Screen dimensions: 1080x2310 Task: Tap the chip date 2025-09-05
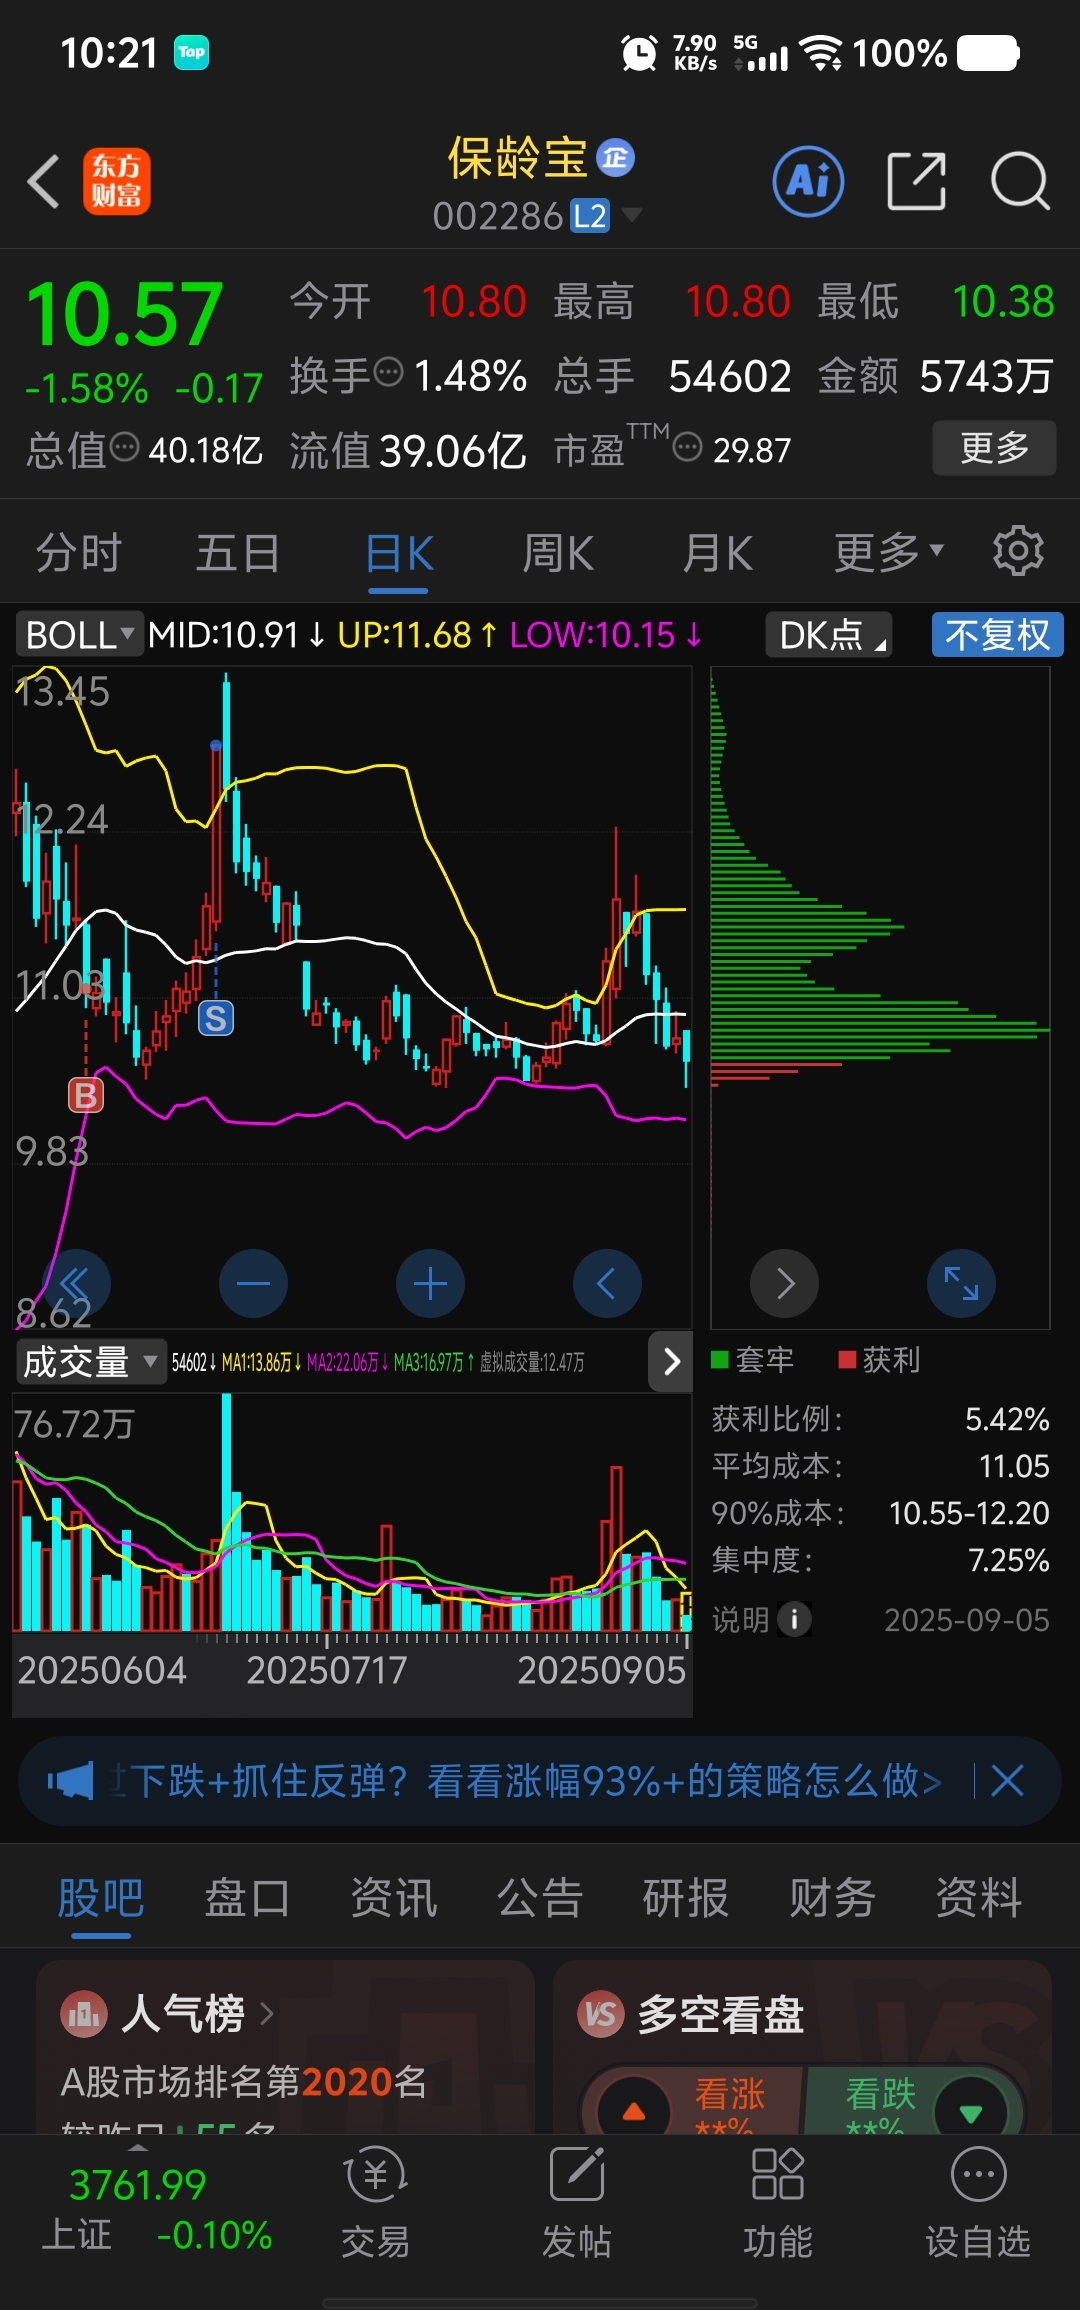pos(967,1620)
